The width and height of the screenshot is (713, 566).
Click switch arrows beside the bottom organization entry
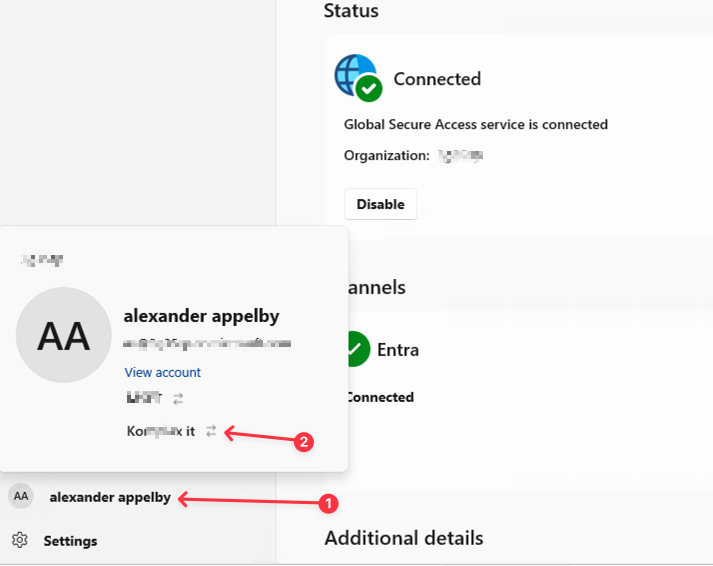(210, 431)
